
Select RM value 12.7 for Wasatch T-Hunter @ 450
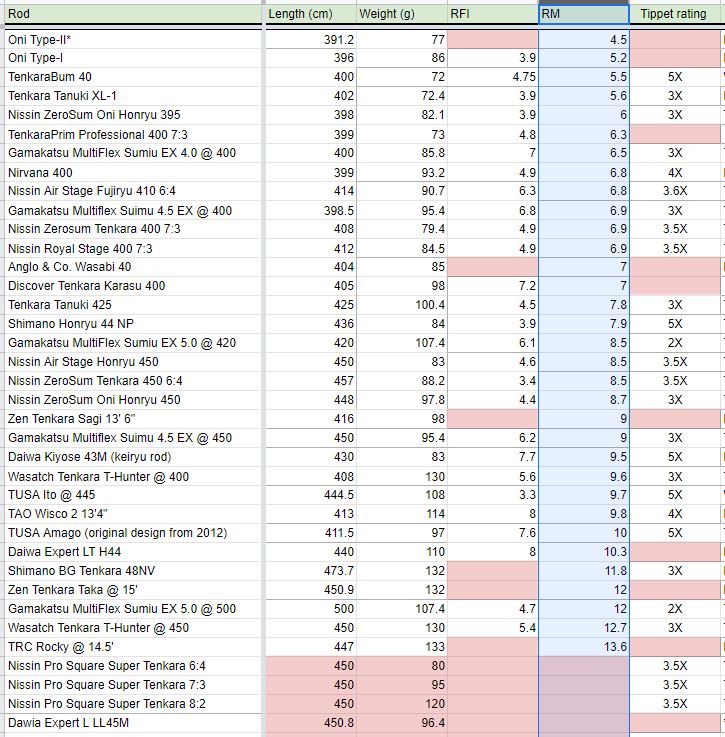(x=583, y=628)
